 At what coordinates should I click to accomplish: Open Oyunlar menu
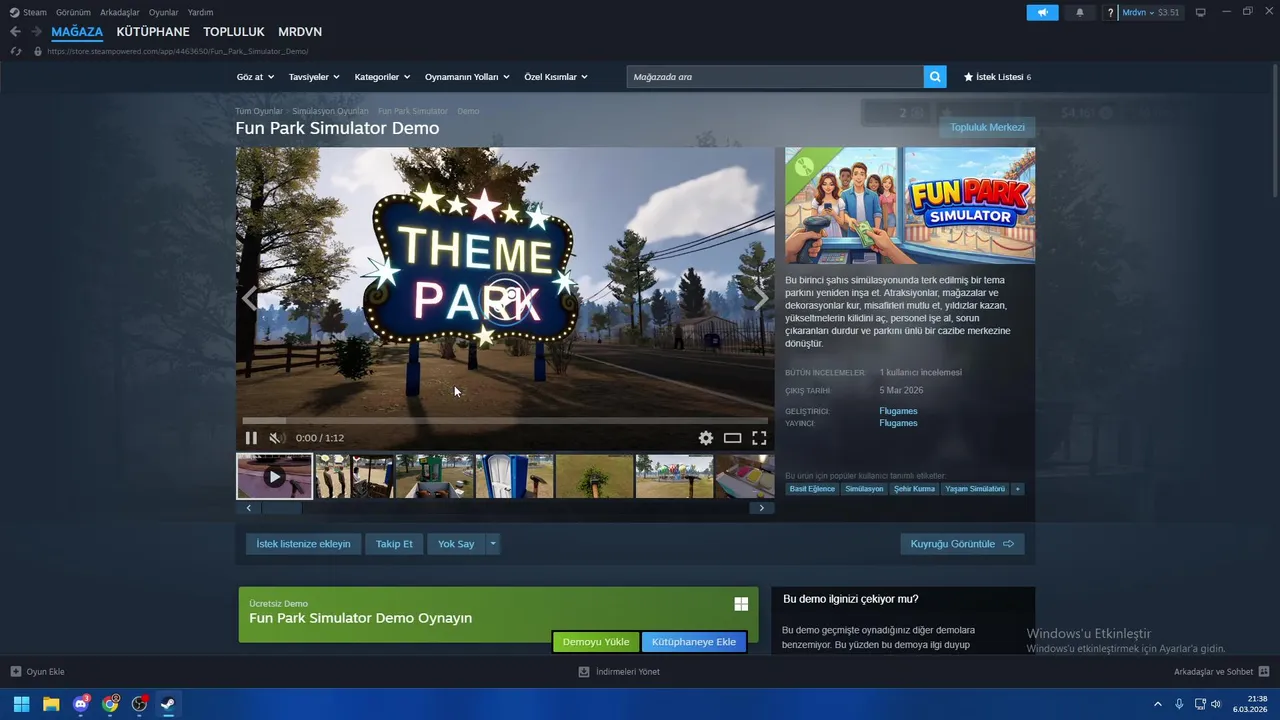[164, 13]
